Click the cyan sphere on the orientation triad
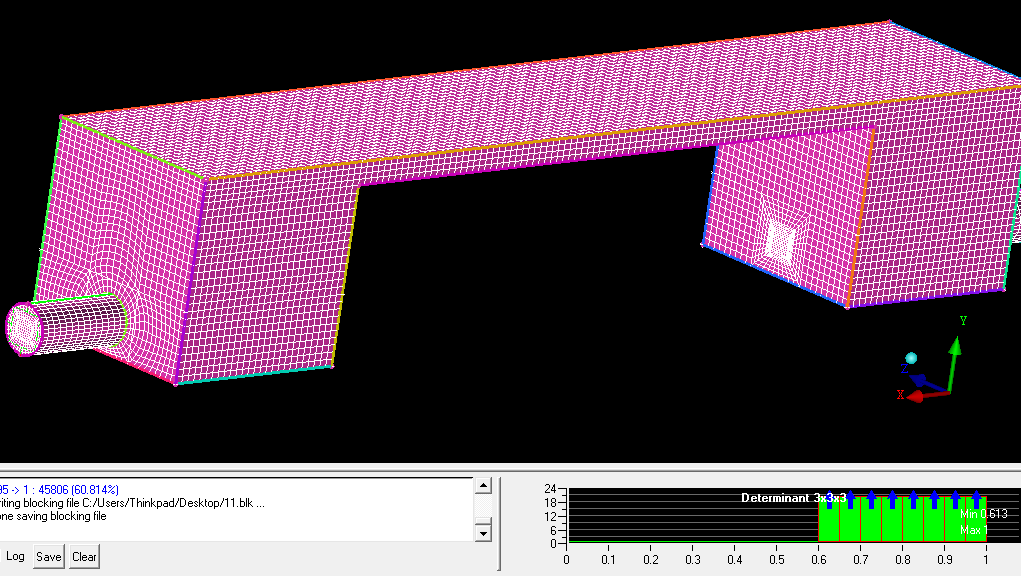 (911, 358)
